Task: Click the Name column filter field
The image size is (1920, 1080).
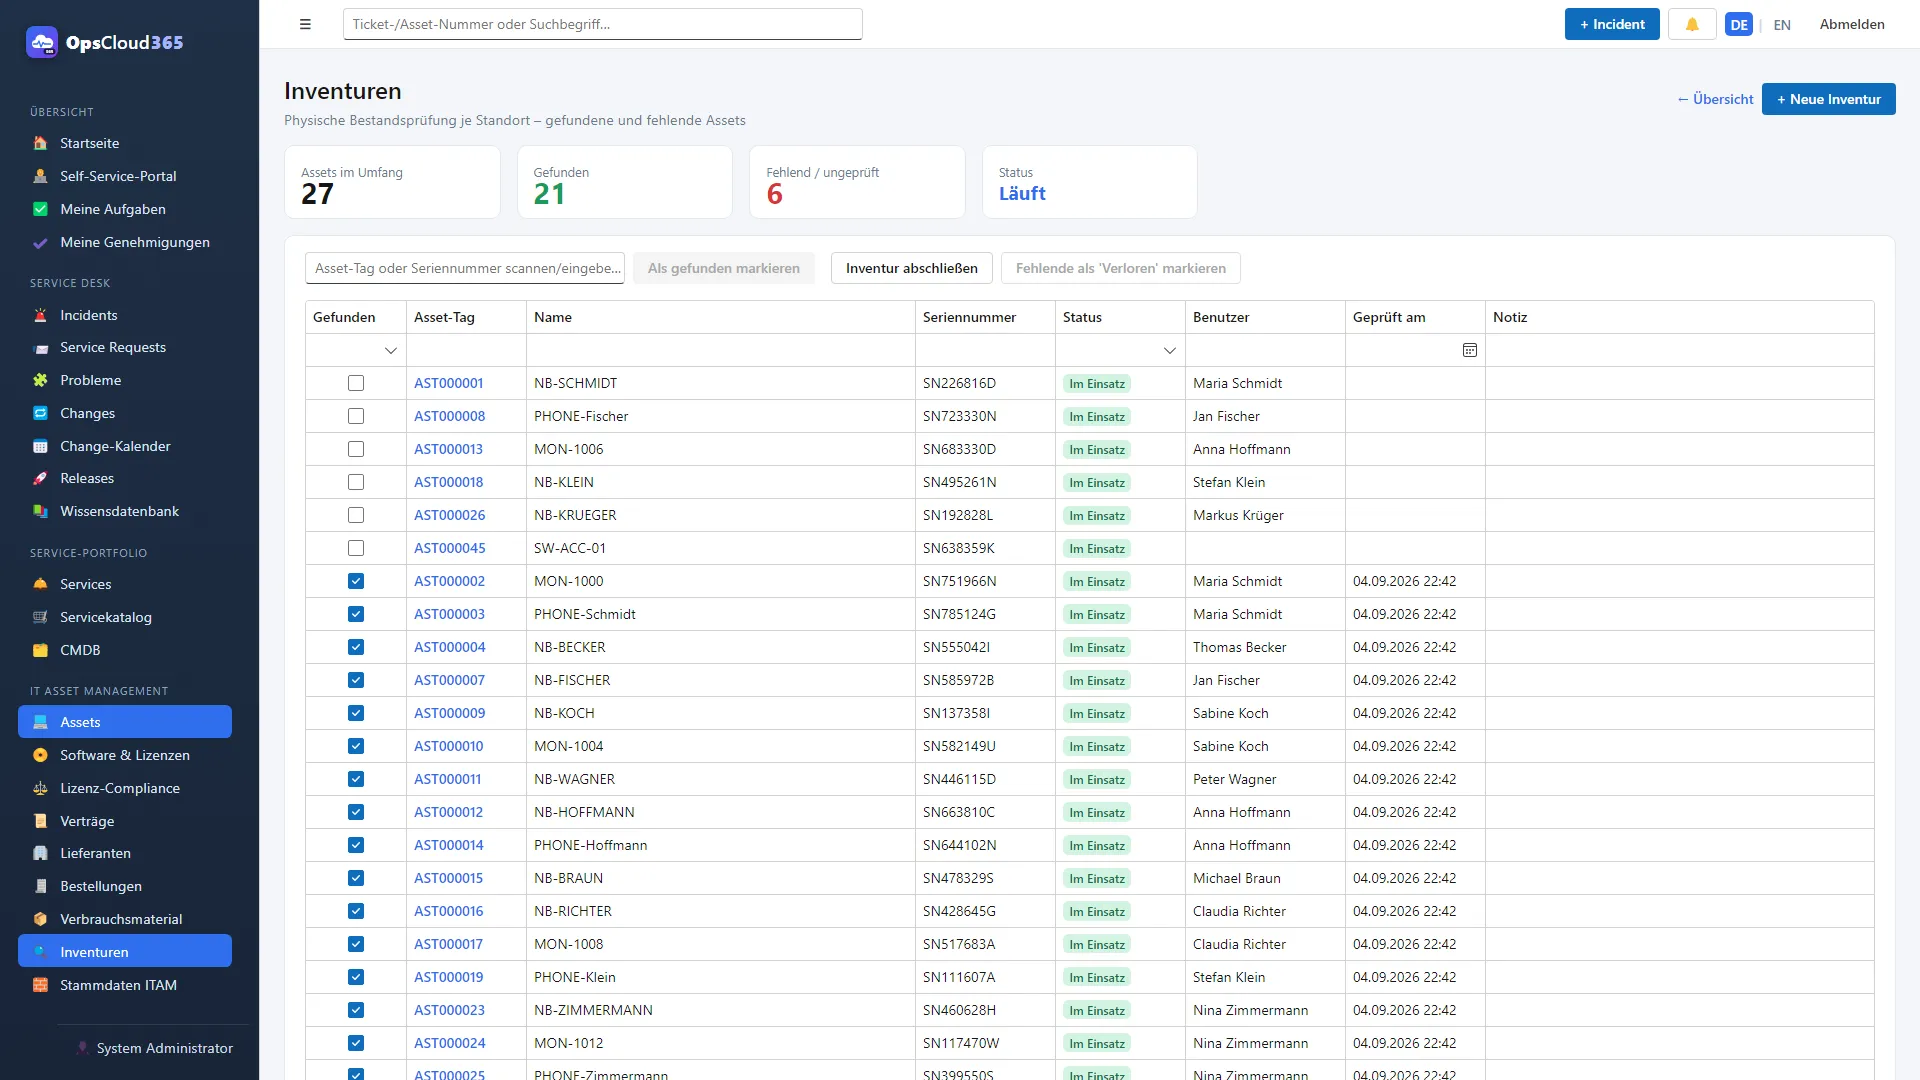Action: tap(720, 350)
